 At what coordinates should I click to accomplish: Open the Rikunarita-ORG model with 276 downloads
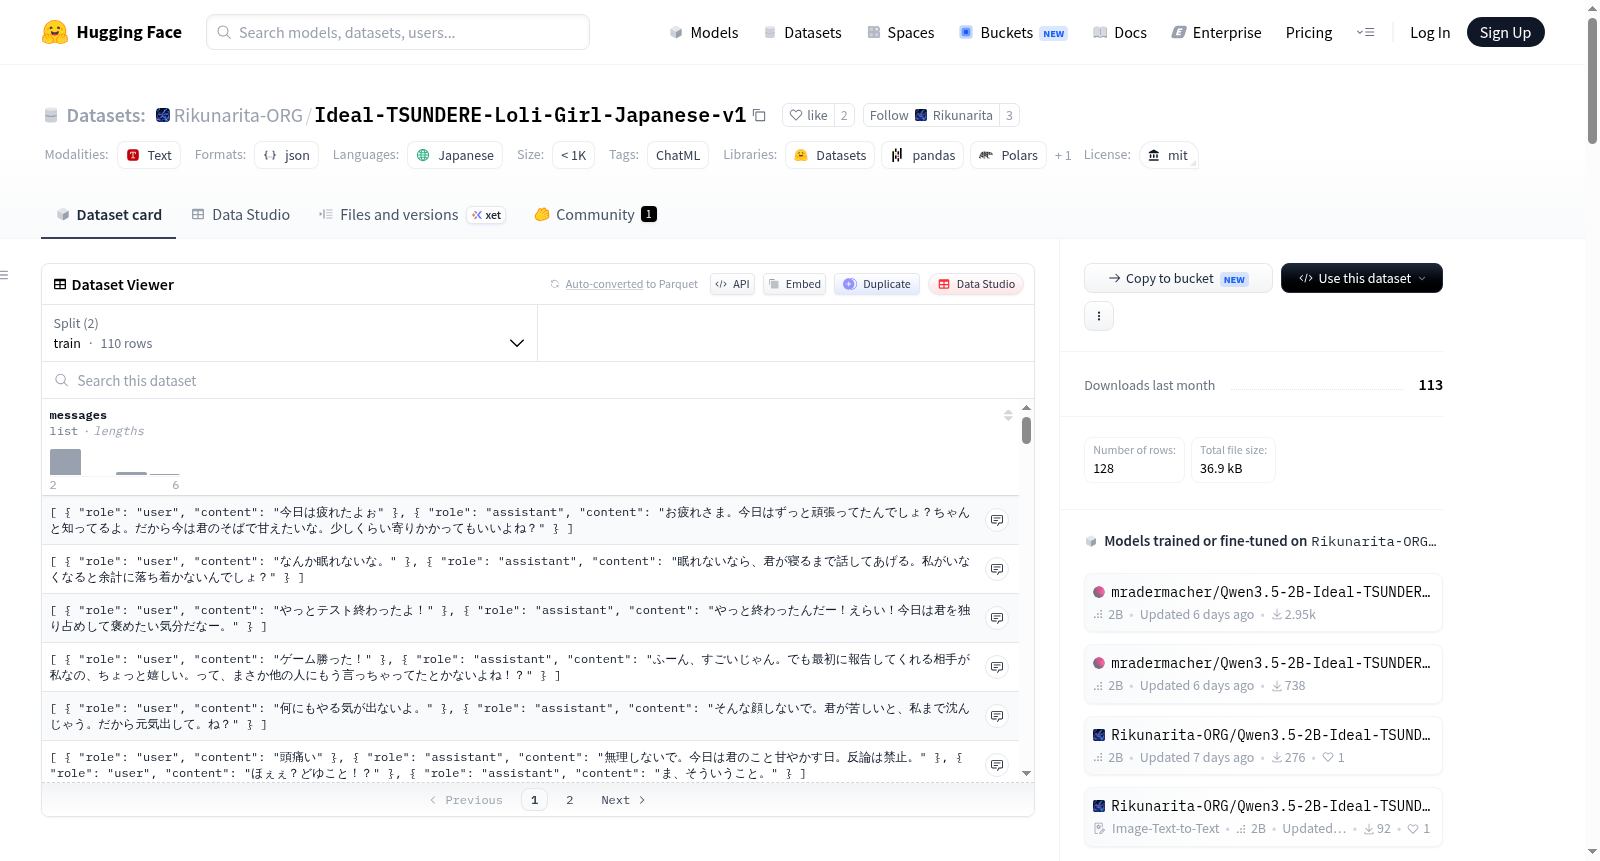tap(1263, 746)
